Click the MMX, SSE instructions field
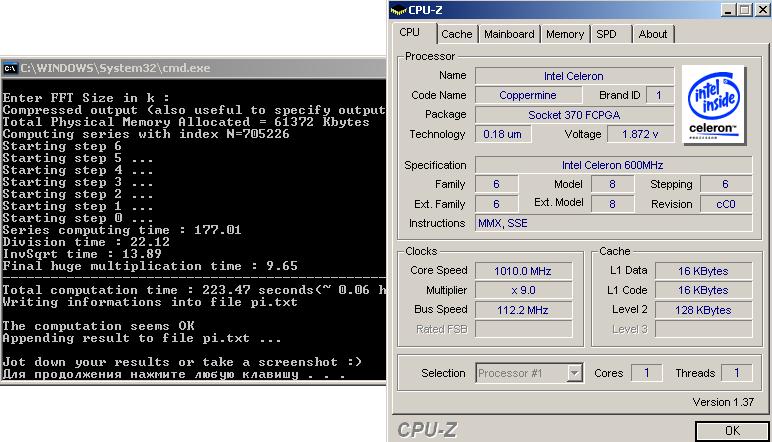This screenshot has width=772, height=442. pos(613,223)
